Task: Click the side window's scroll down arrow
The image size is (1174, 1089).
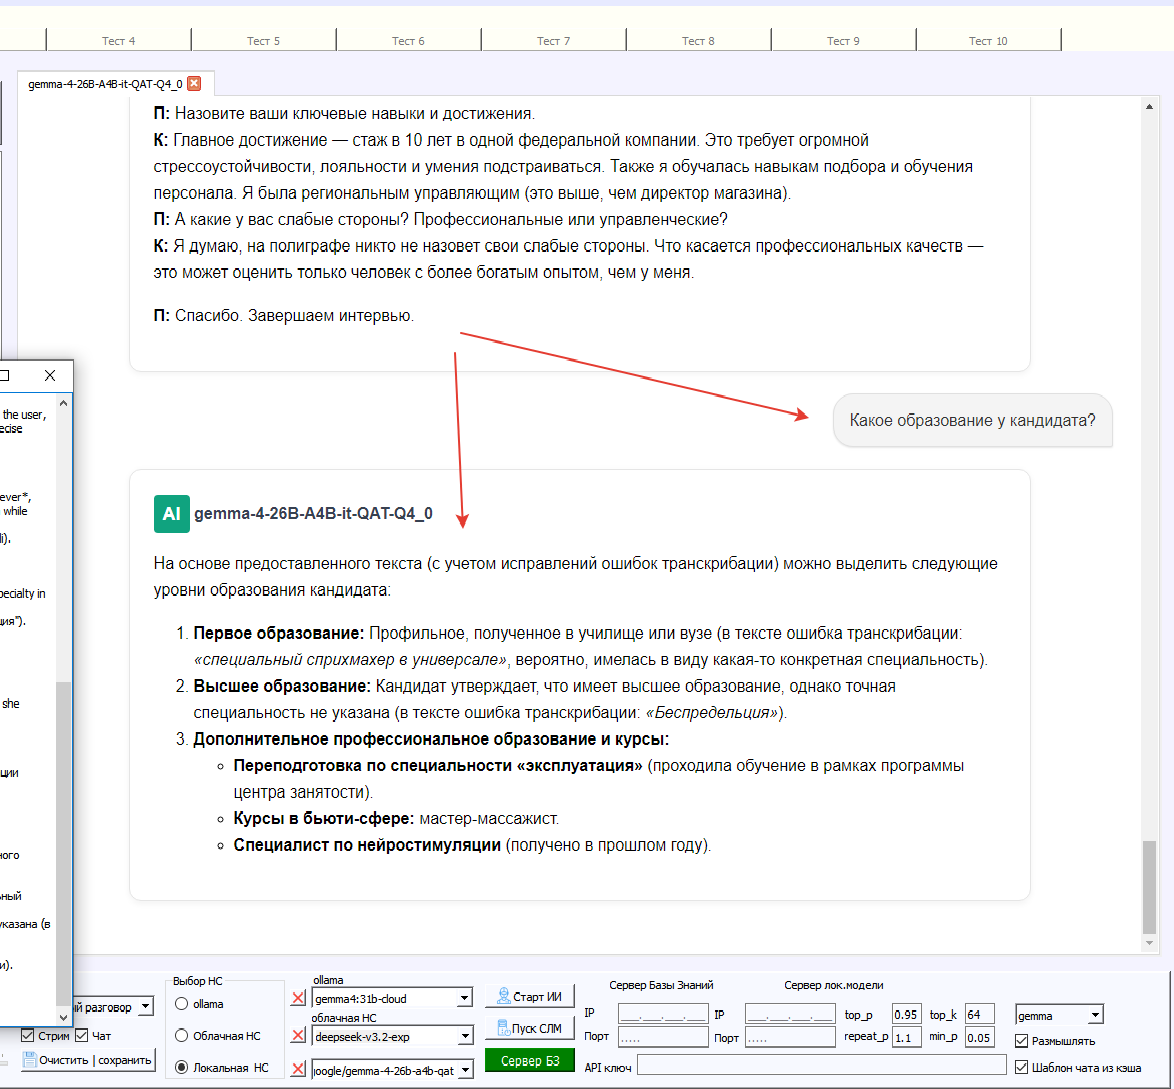Action: coord(64,1017)
